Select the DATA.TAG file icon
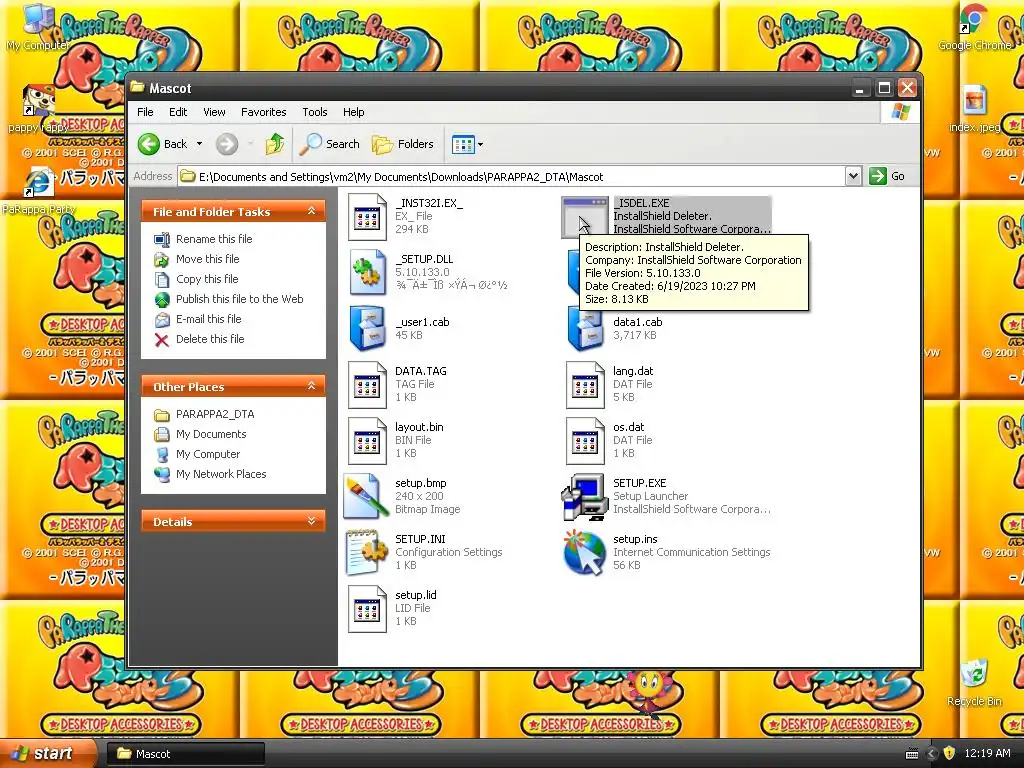Image resolution: width=1024 pixels, height=768 pixels. 367,385
